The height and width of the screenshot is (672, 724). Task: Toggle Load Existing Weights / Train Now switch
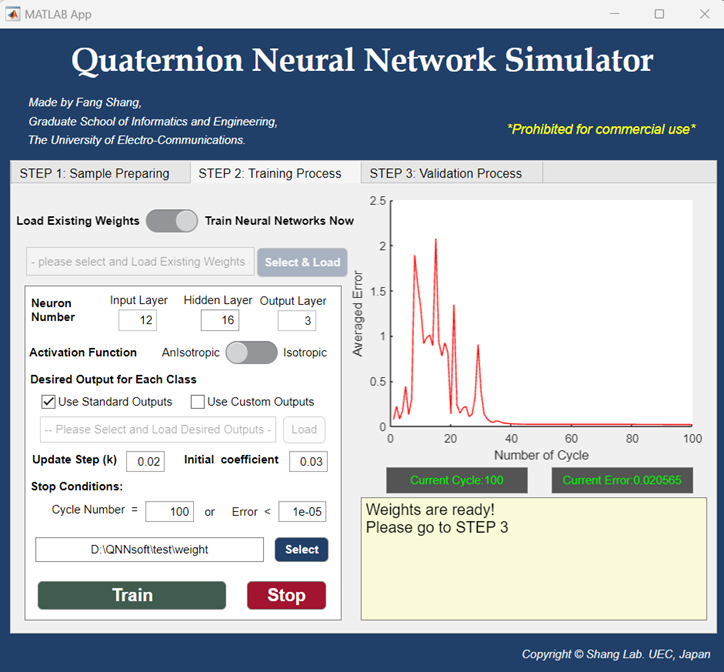coord(172,221)
